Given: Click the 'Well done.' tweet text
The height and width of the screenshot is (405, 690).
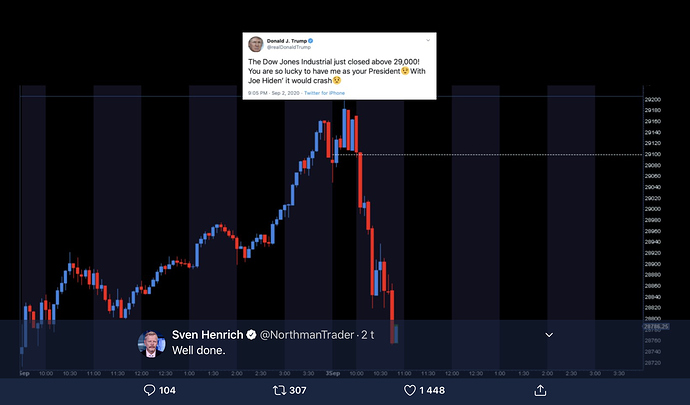Looking at the screenshot, I should click(199, 352).
